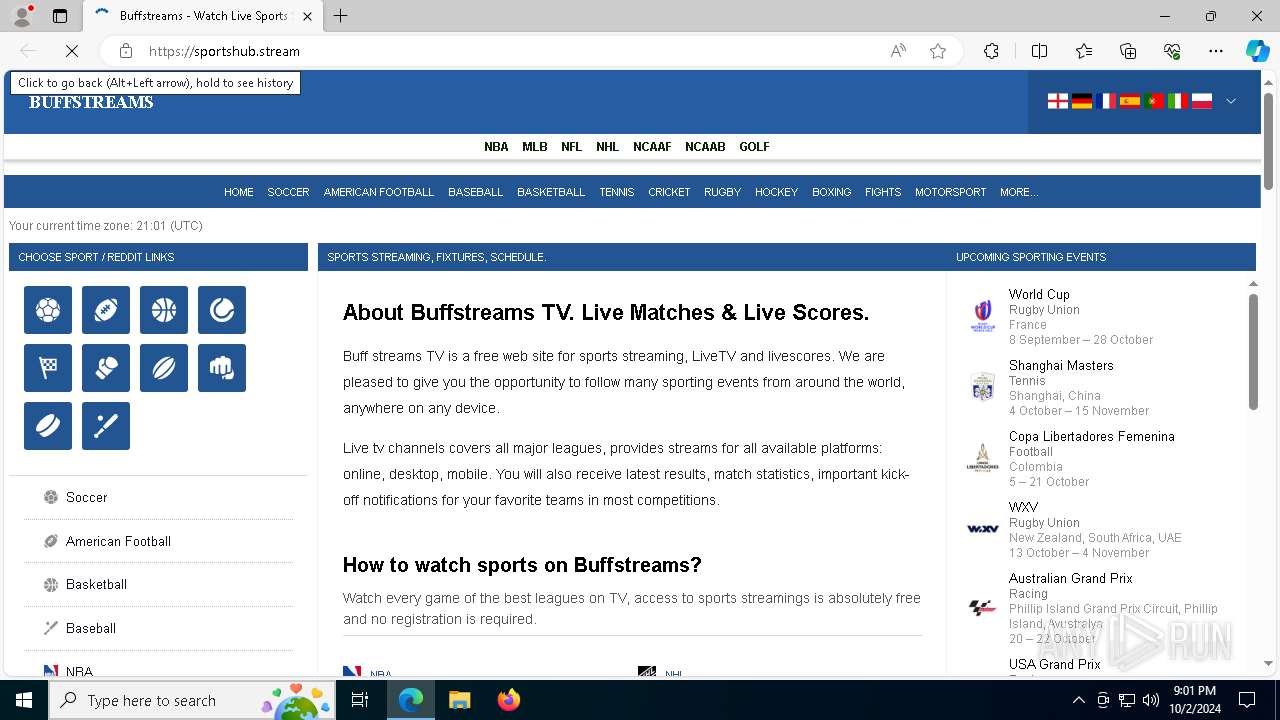Open the Edge Favorites list
Screen dimensions: 1280x720
[x=1084, y=51]
